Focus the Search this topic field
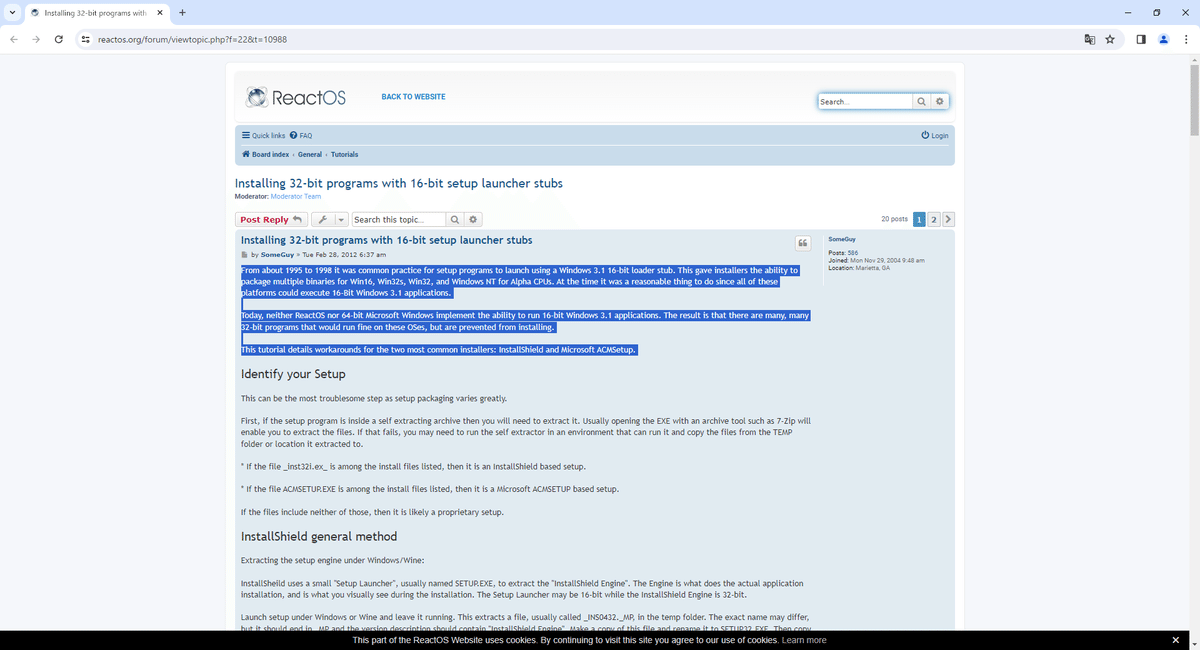The width and height of the screenshot is (1200, 650). (398, 219)
